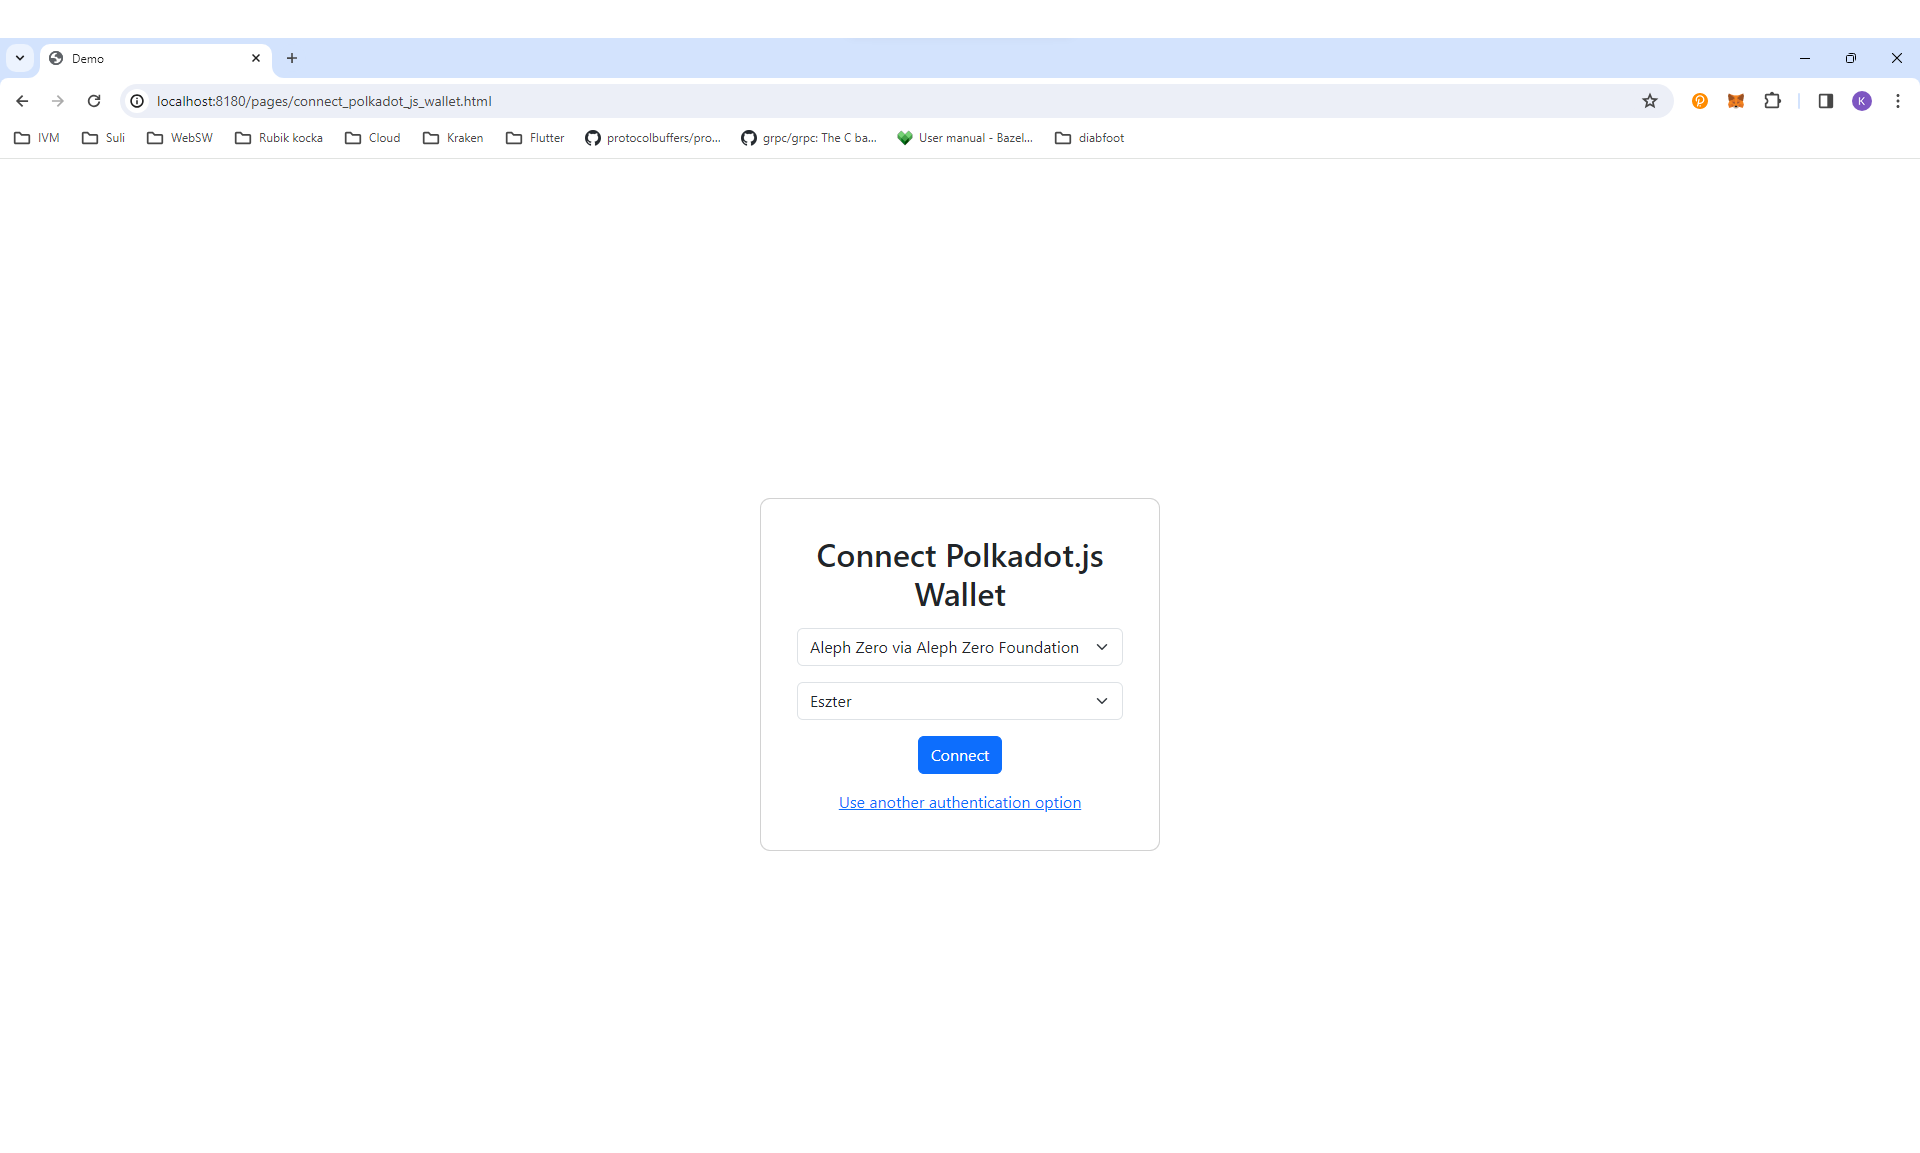Reload the current page

point(94,101)
